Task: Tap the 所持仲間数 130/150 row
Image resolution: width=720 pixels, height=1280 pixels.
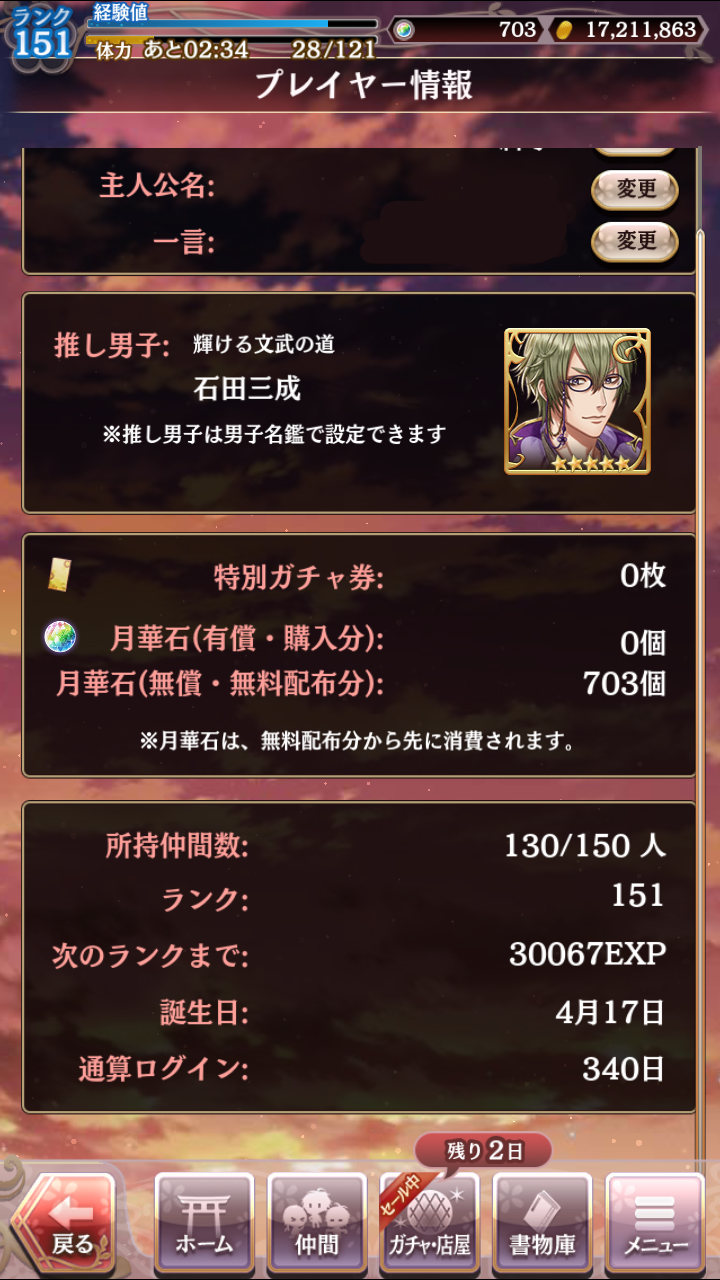Action: (360, 847)
